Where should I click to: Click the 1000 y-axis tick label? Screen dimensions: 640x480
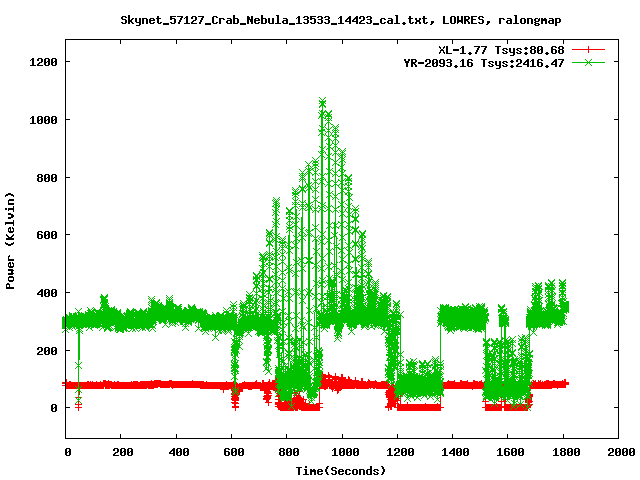pos(43,120)
